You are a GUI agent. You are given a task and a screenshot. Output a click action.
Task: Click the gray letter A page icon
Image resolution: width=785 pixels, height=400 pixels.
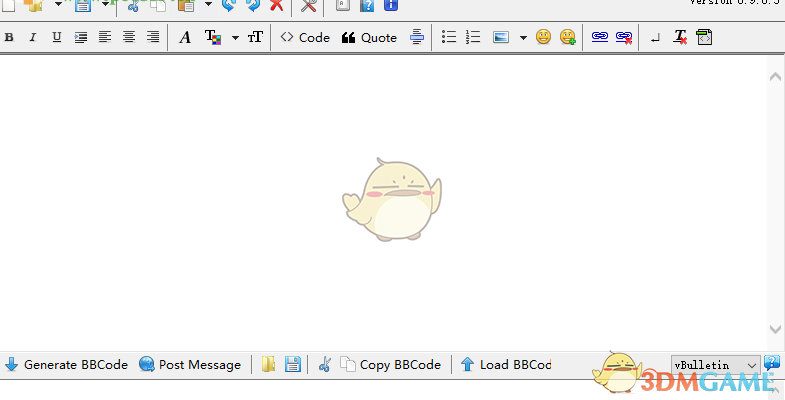[343, 6]
